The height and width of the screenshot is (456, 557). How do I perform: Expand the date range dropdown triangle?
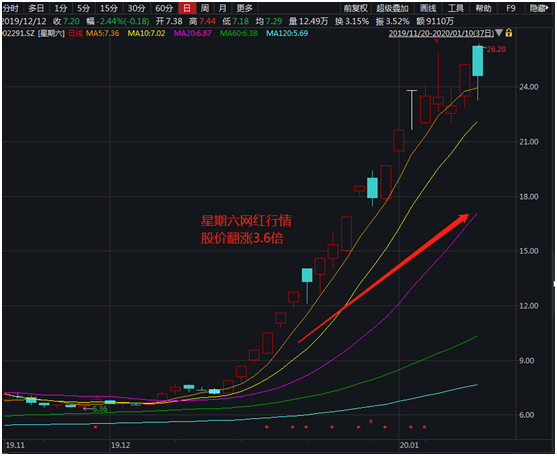(499, 33)
